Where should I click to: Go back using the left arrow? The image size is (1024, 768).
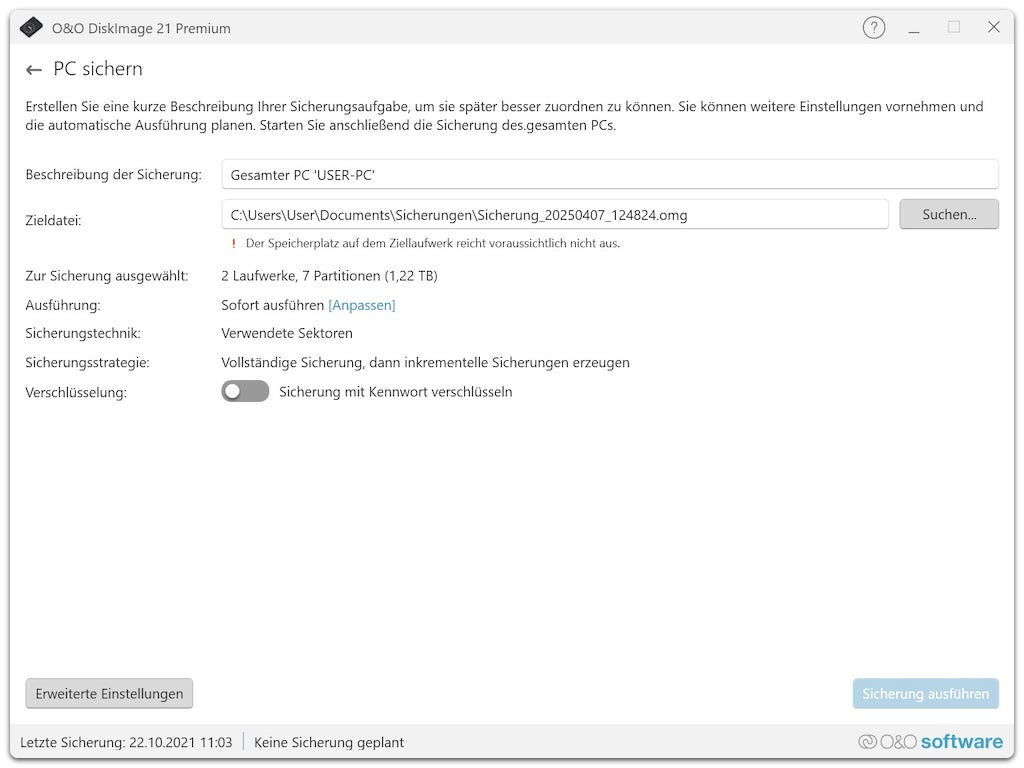click(34, 70)
